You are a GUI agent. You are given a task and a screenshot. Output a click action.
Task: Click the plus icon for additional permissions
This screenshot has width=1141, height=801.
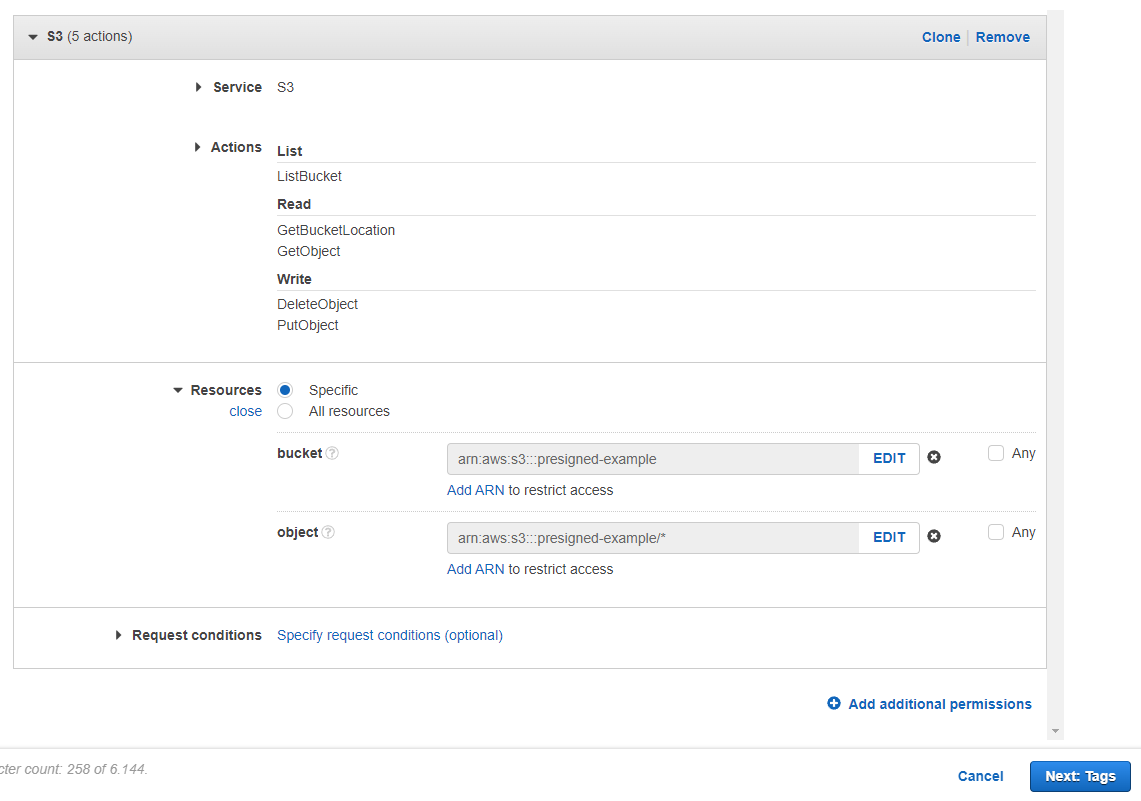834,704
